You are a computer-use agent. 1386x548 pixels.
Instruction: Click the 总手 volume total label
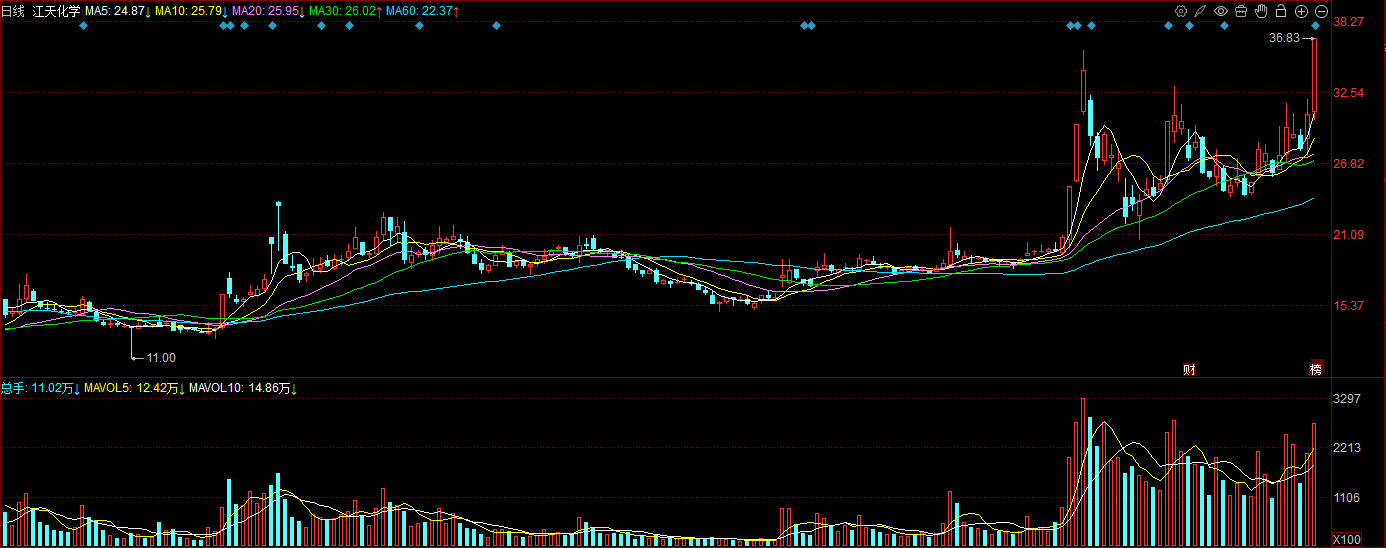40,387
